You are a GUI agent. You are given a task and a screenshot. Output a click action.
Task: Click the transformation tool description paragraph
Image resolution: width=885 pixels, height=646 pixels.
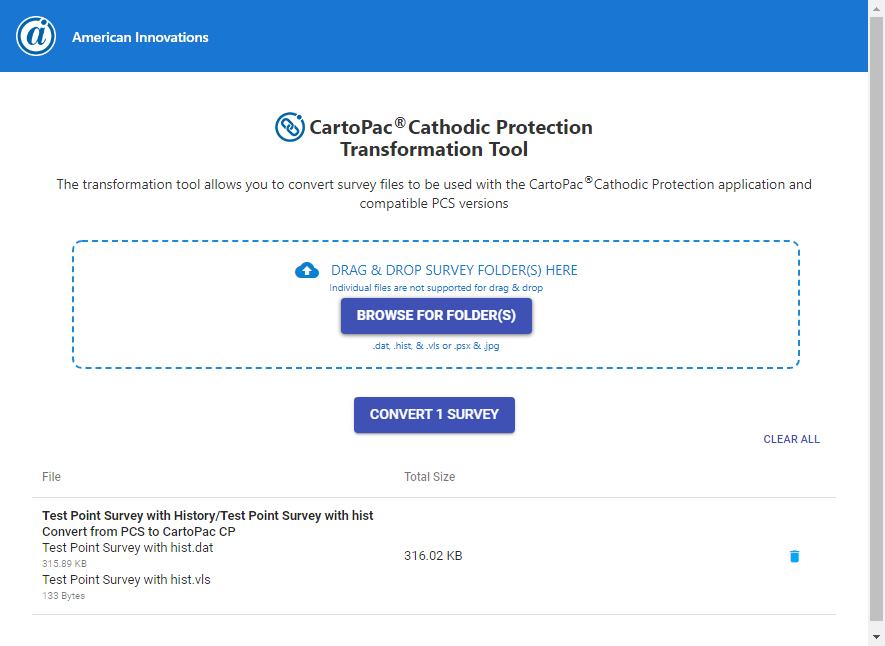[433, 193]
